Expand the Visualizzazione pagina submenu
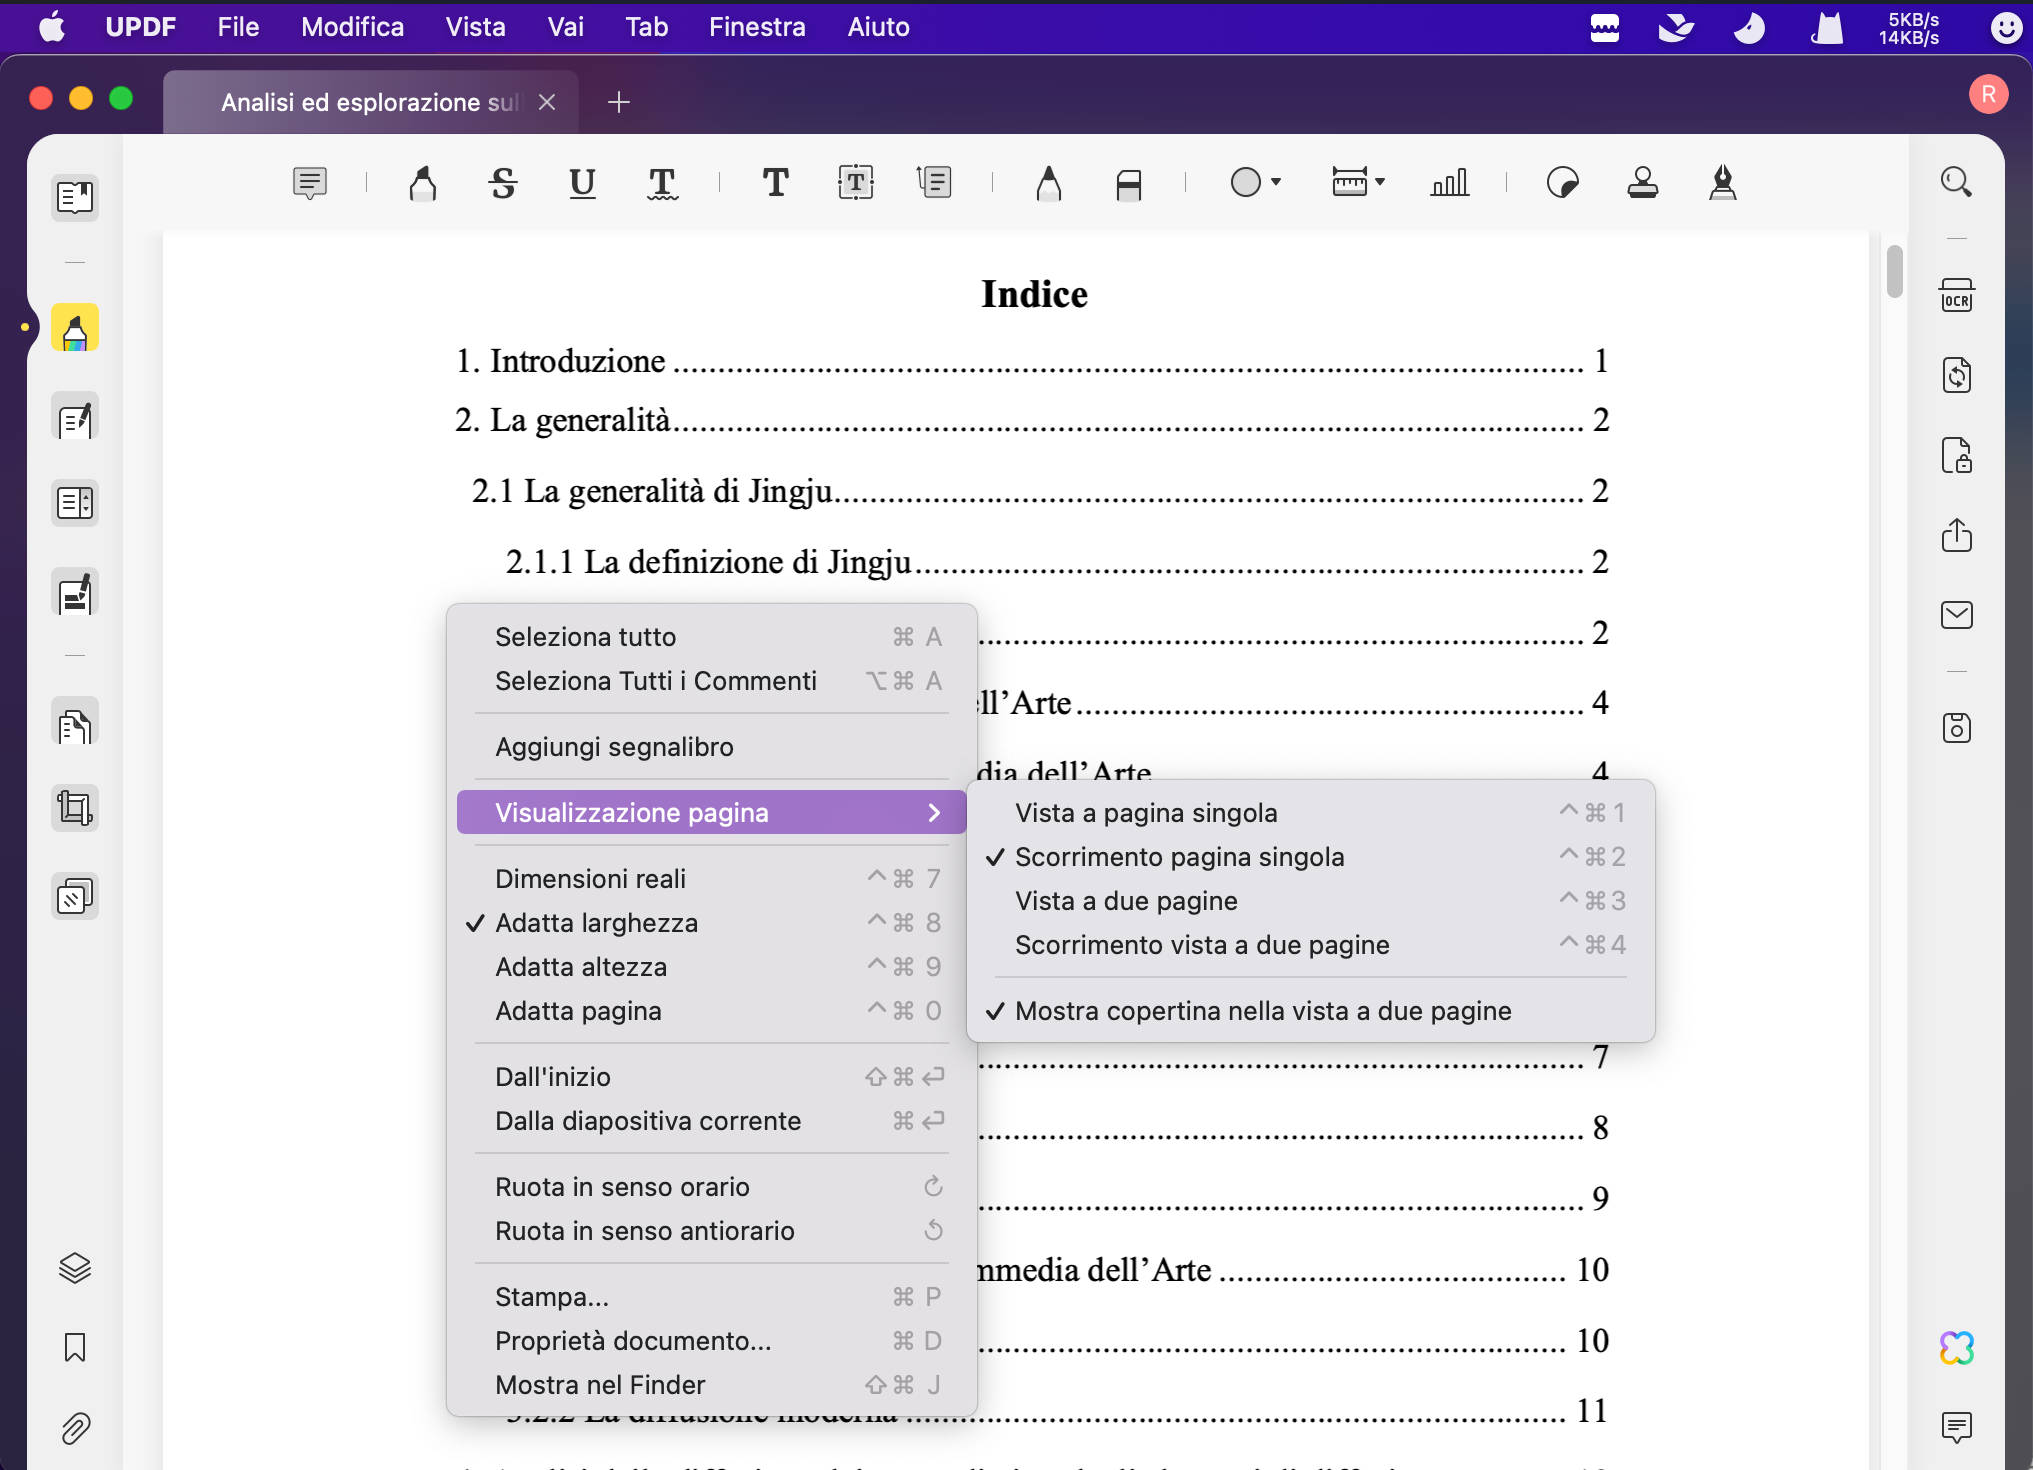 click(711, 812)
